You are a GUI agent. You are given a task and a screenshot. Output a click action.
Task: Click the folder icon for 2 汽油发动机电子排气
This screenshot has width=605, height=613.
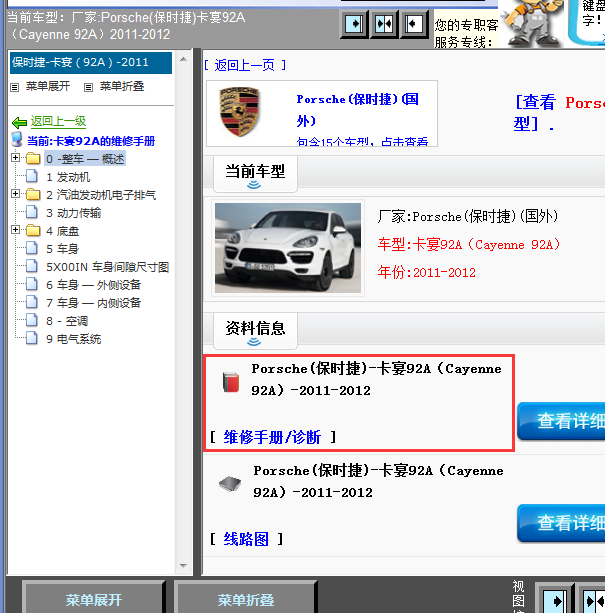pyautogui.click(x=33, y=194)
